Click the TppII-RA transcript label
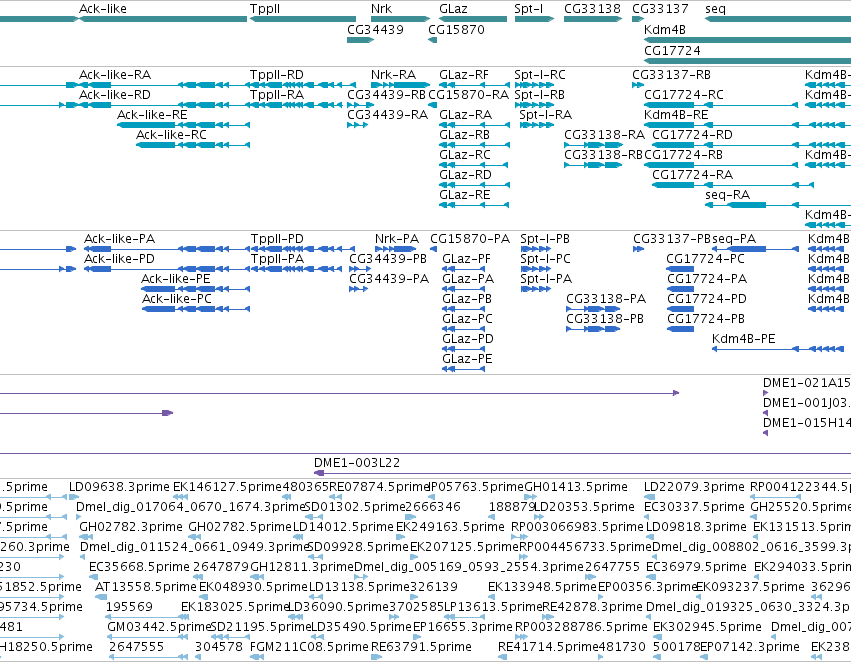This screenshot has height=662, width=851. 277,94
